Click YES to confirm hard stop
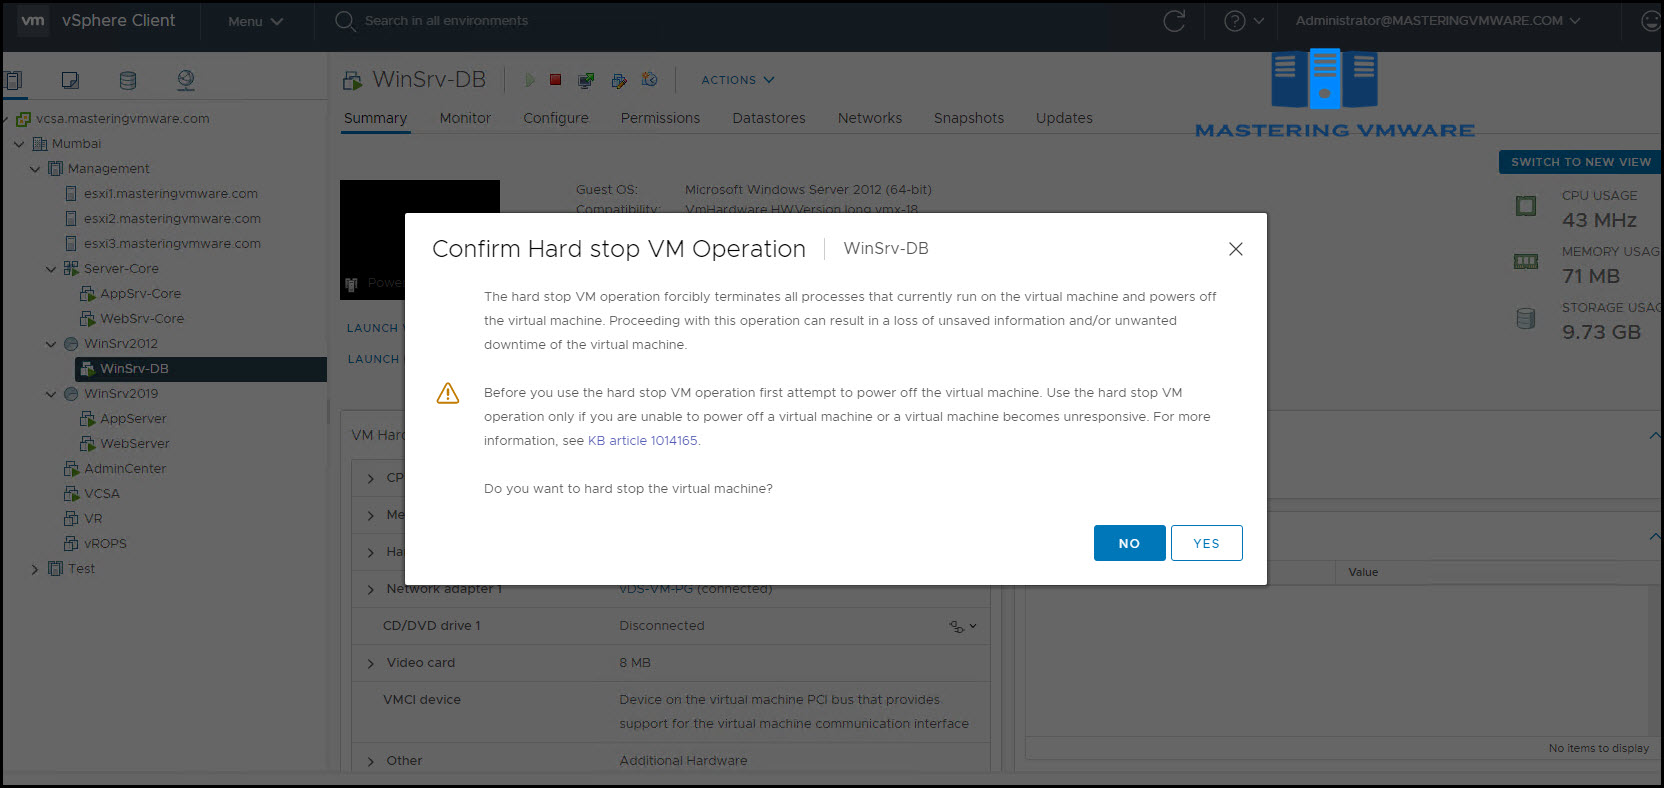This screenshot has height=788, width=1664. 1206,543
